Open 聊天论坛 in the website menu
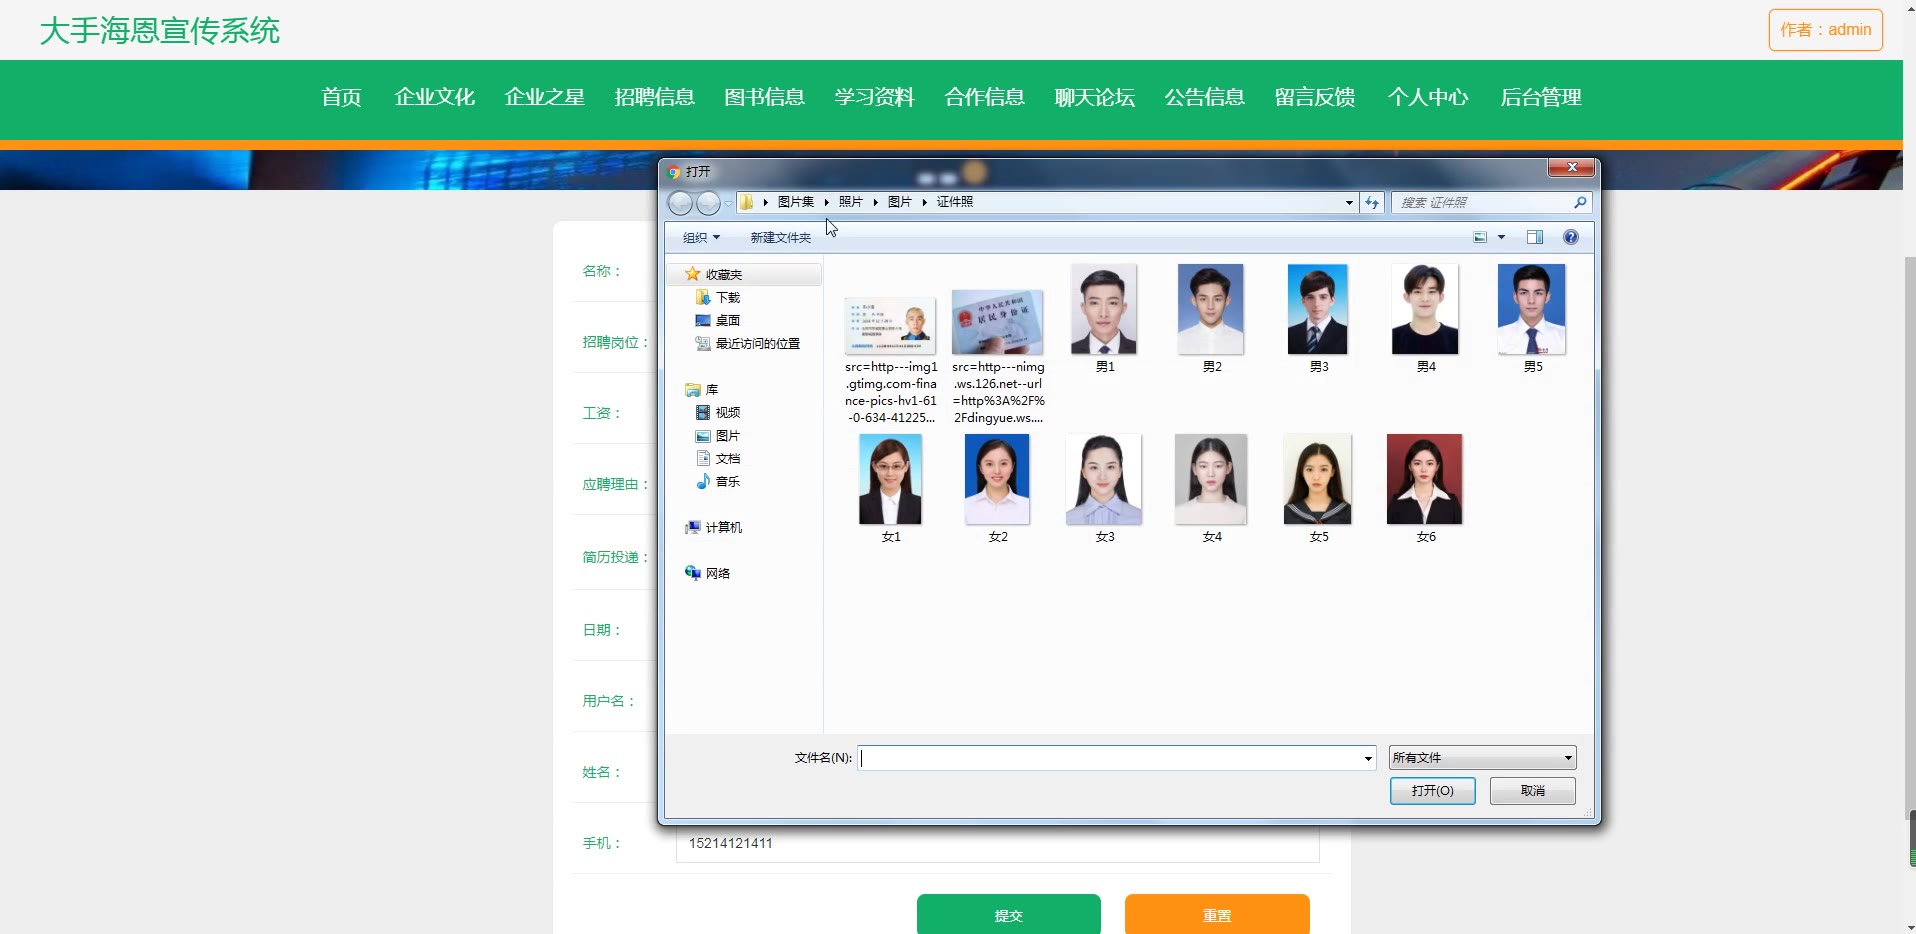The width and height of the screenshot is (1916, 934). (x=1094, y=97)
